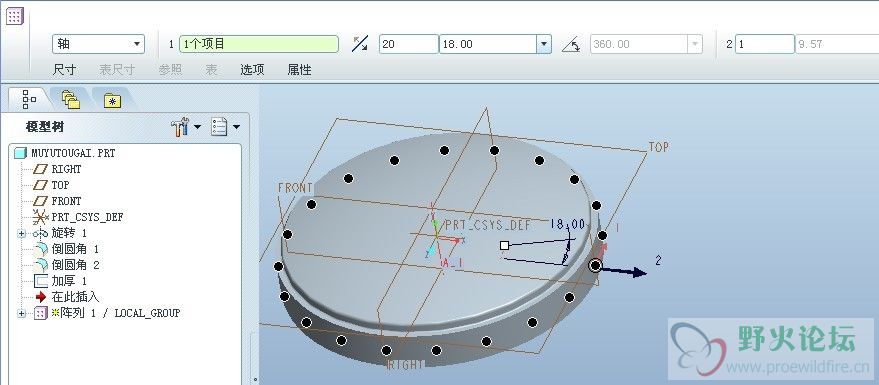Open the model tree show list icon

[x=225, y=127]
